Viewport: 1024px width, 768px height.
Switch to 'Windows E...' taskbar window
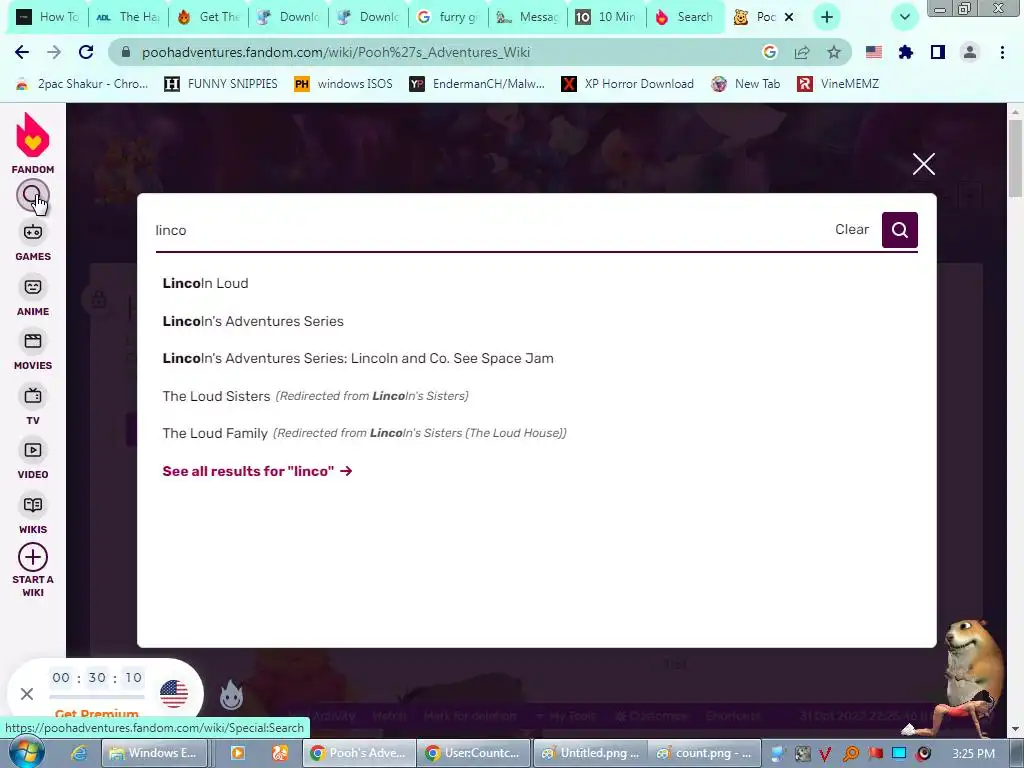click(x=155, y=753)
